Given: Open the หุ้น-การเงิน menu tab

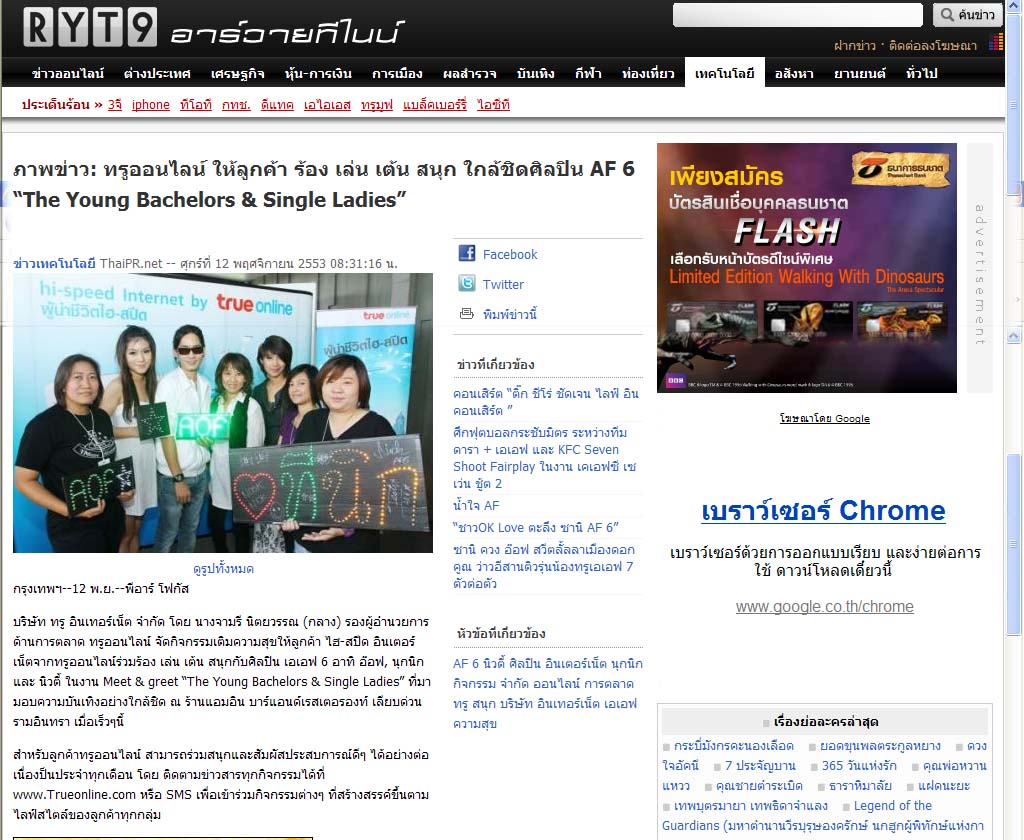Looking at the screenshot, I should point(318,73).
